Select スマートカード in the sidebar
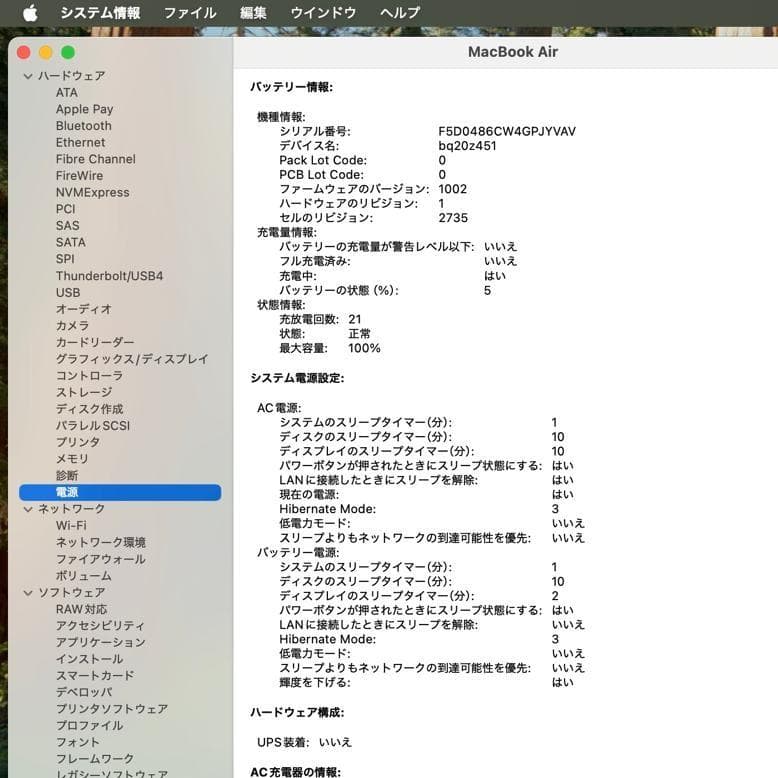 (95, 675)
